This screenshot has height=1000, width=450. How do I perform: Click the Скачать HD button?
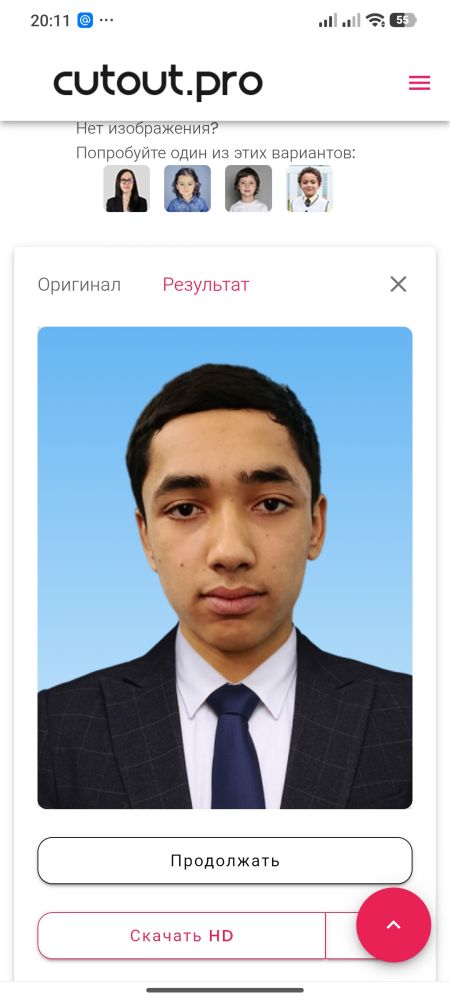click(x=182, y=936)
